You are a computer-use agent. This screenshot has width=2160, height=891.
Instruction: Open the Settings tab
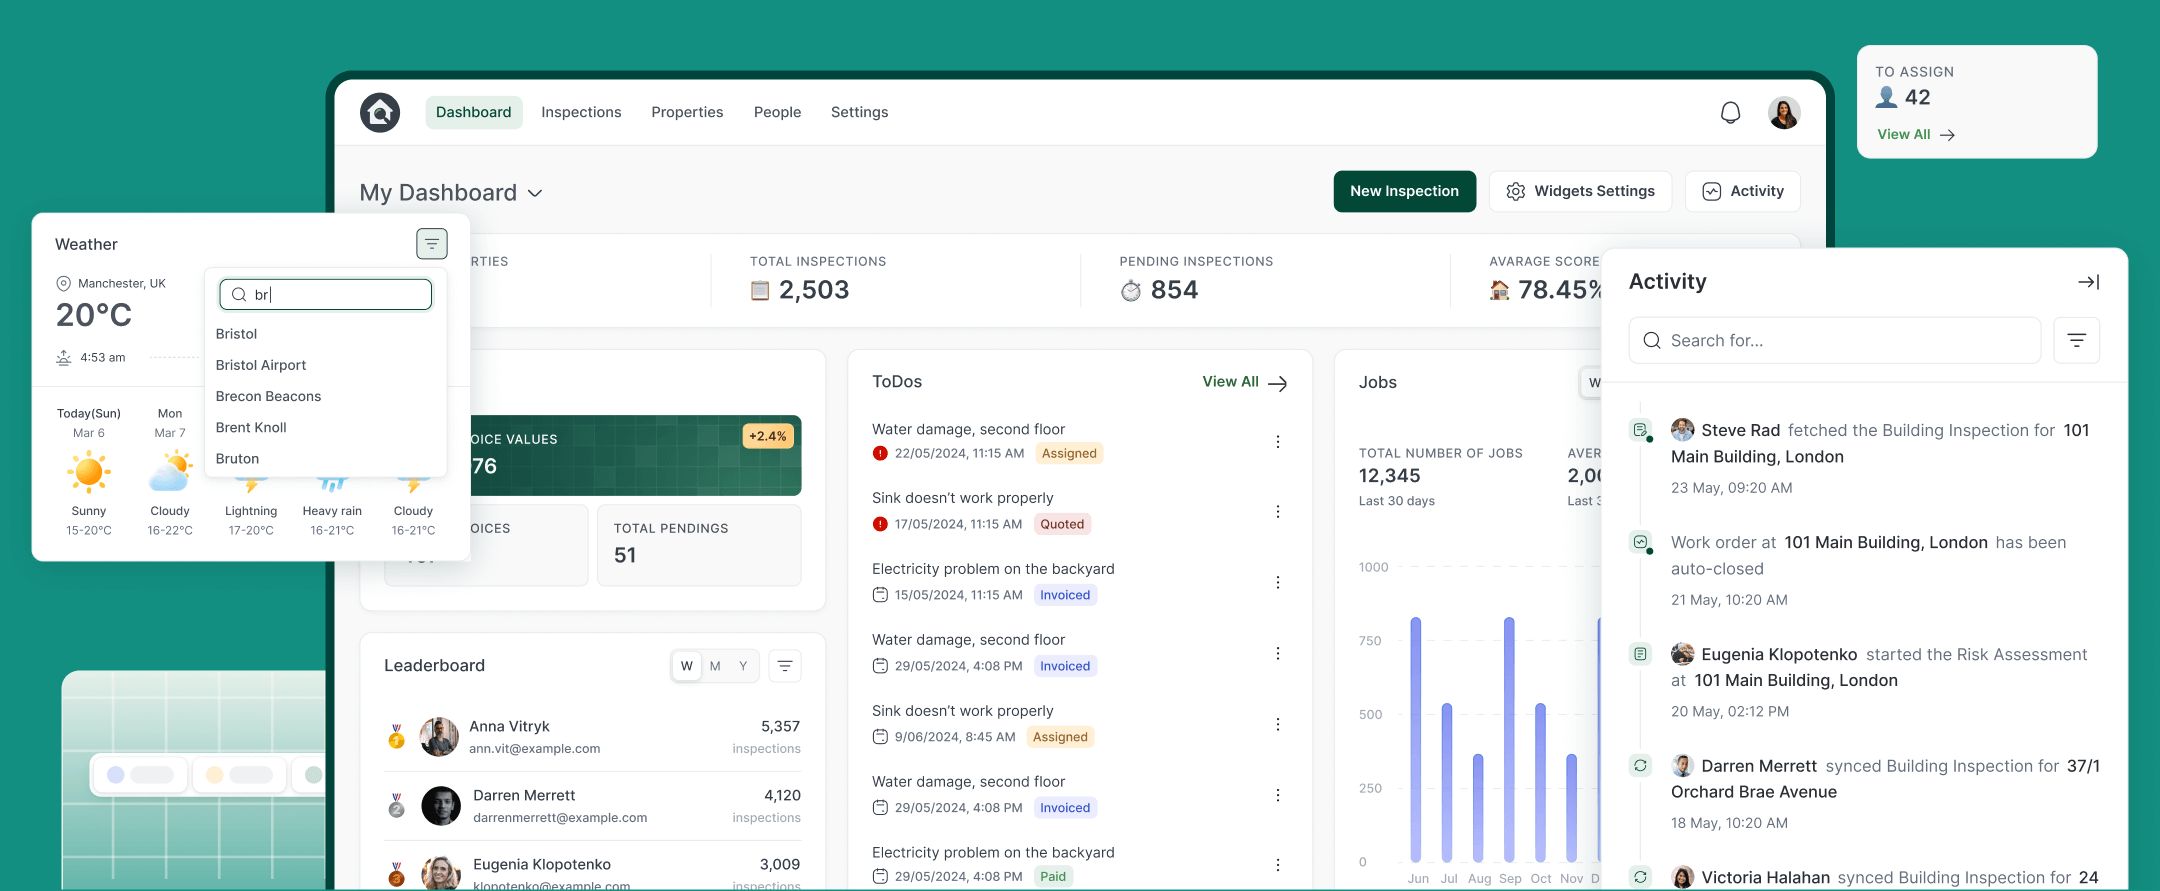[x=859, y=112]
